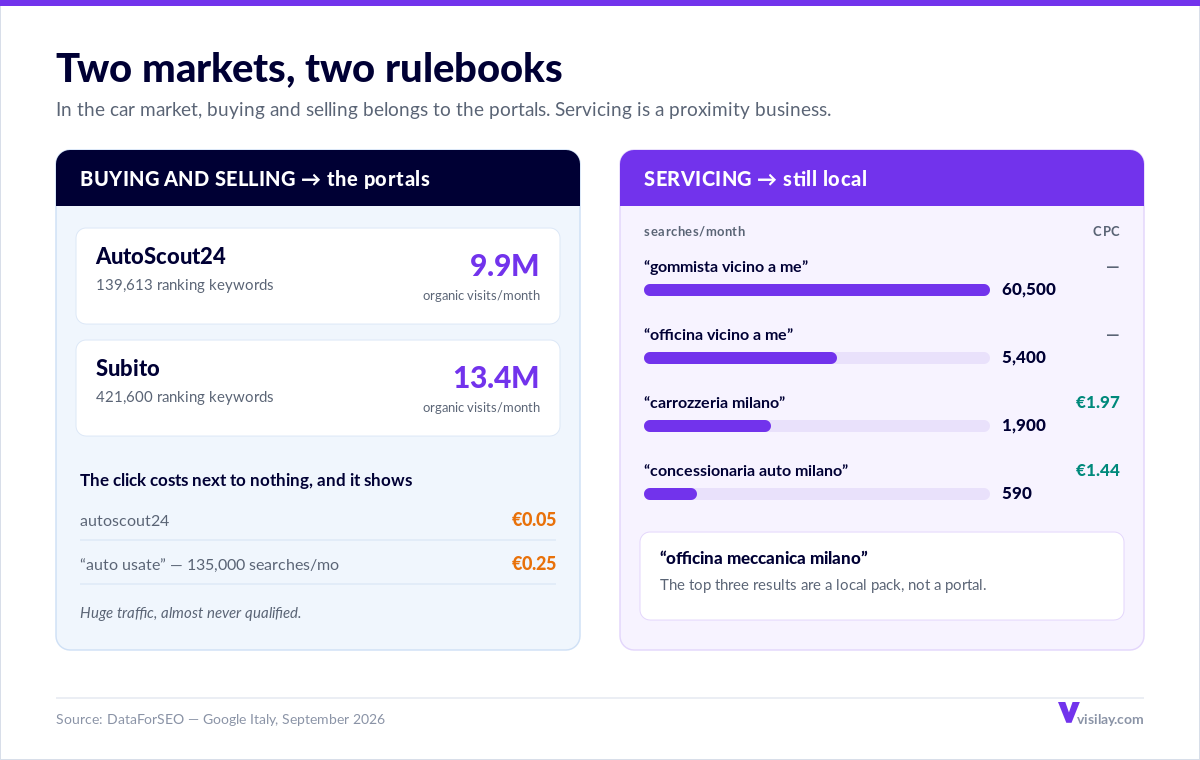Click '421,600 ranking keywords' text
The height and width of the screenshot is (760, 1200).
click(185, 397)
